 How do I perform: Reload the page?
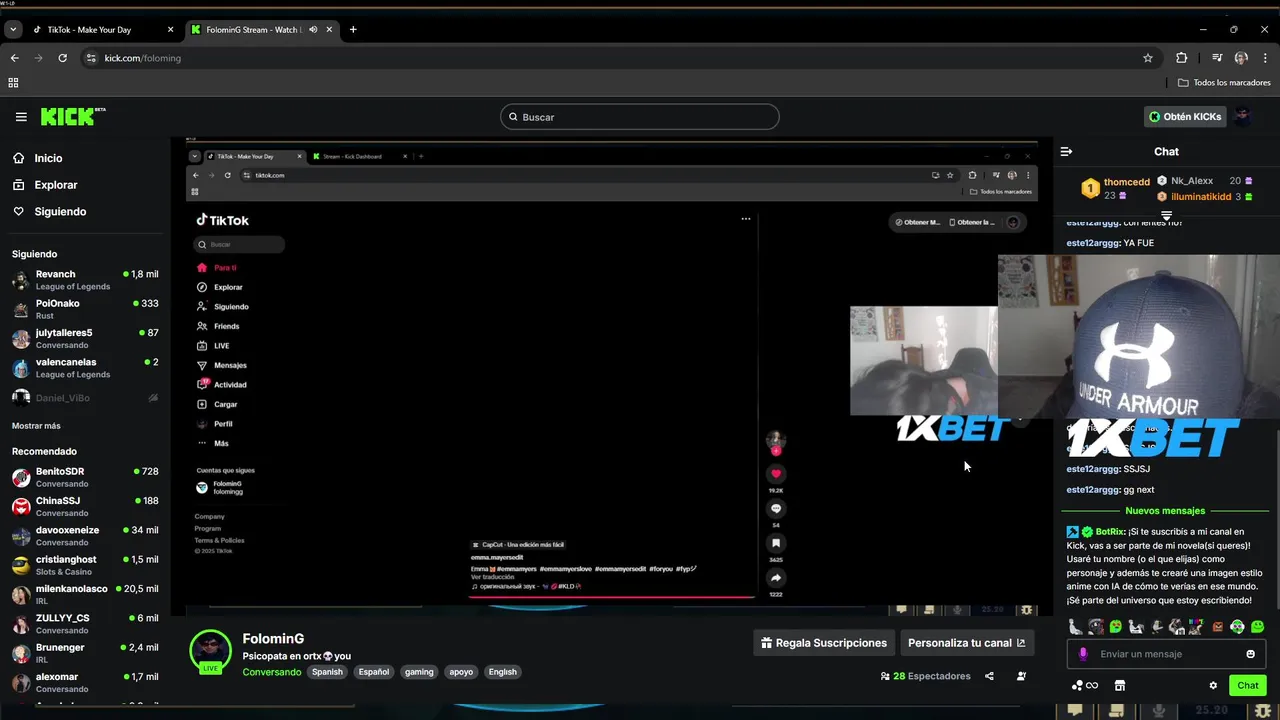pos(62,58)
